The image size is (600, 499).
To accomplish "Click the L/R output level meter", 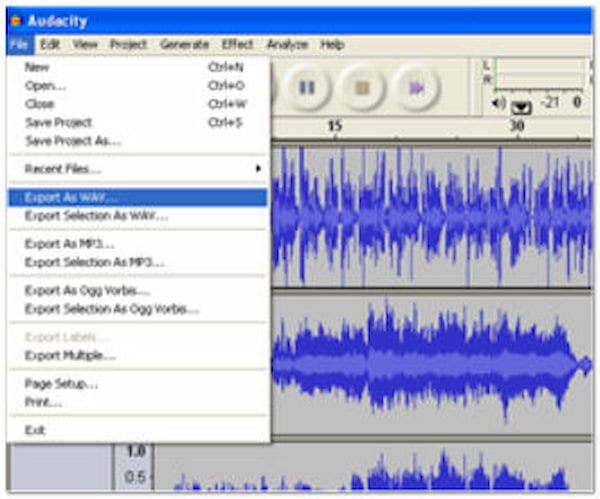I will 539,74.
